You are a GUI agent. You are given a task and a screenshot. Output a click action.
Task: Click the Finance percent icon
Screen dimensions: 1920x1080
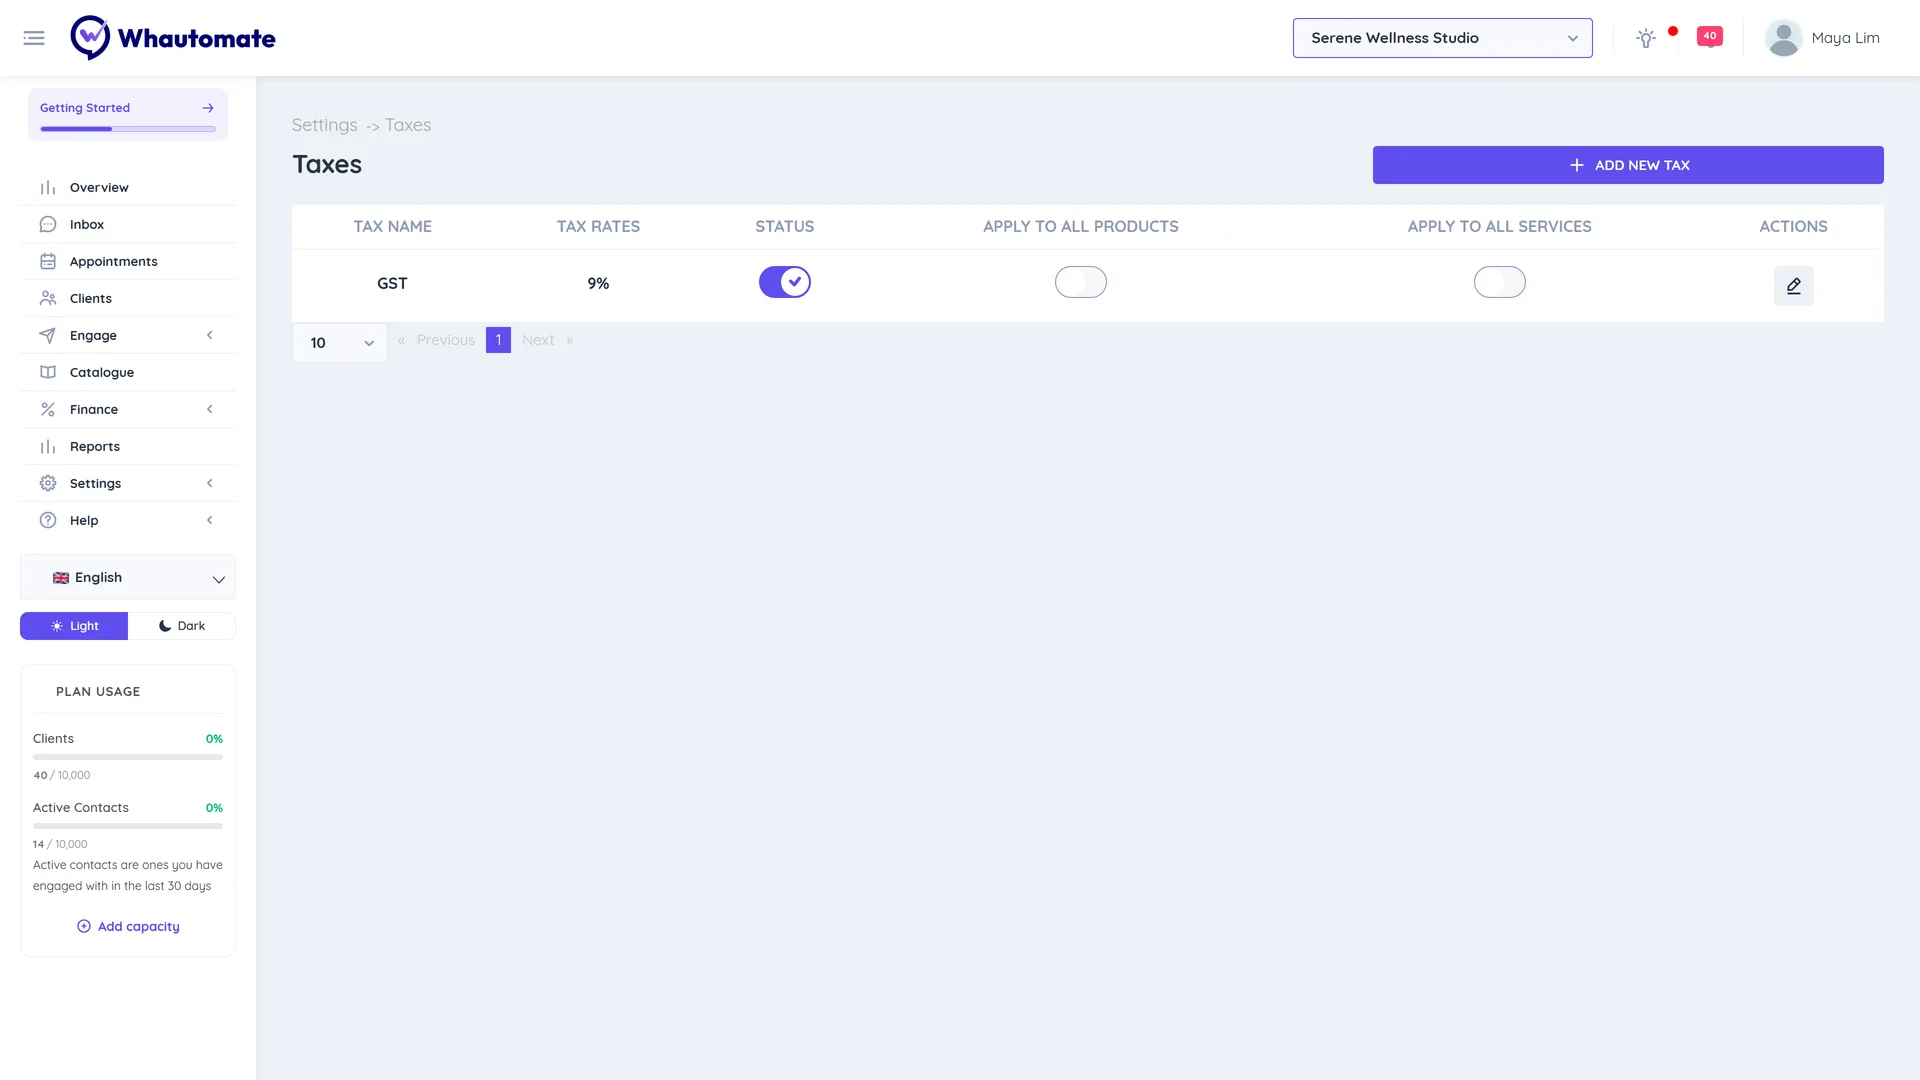pyautogui.click(x=48, y=409)
